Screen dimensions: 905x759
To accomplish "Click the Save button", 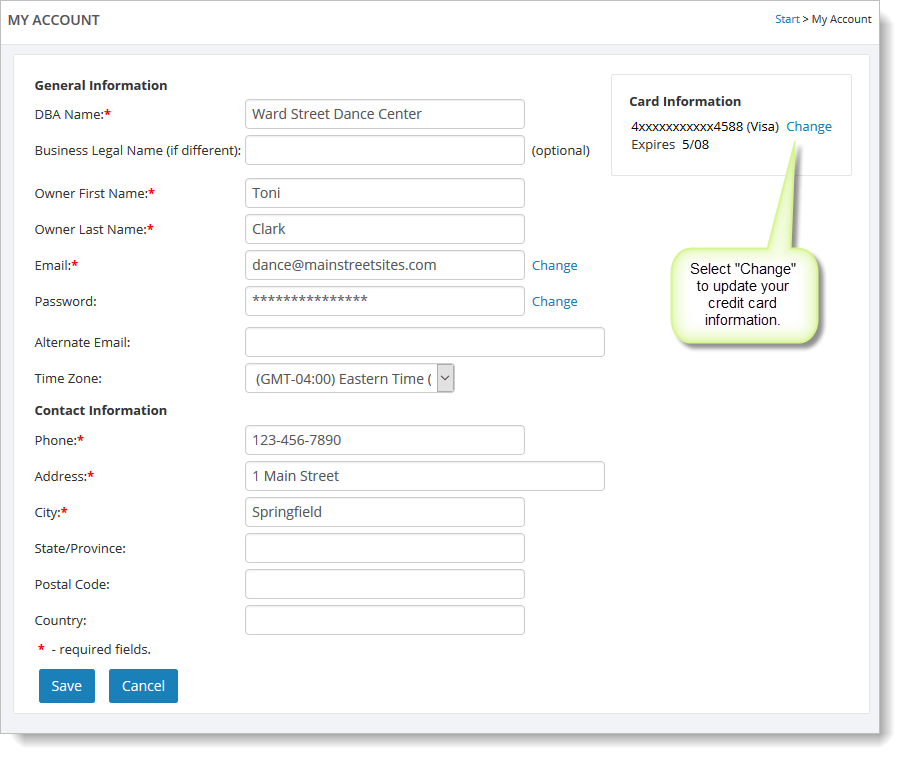I will coord(66,686).
